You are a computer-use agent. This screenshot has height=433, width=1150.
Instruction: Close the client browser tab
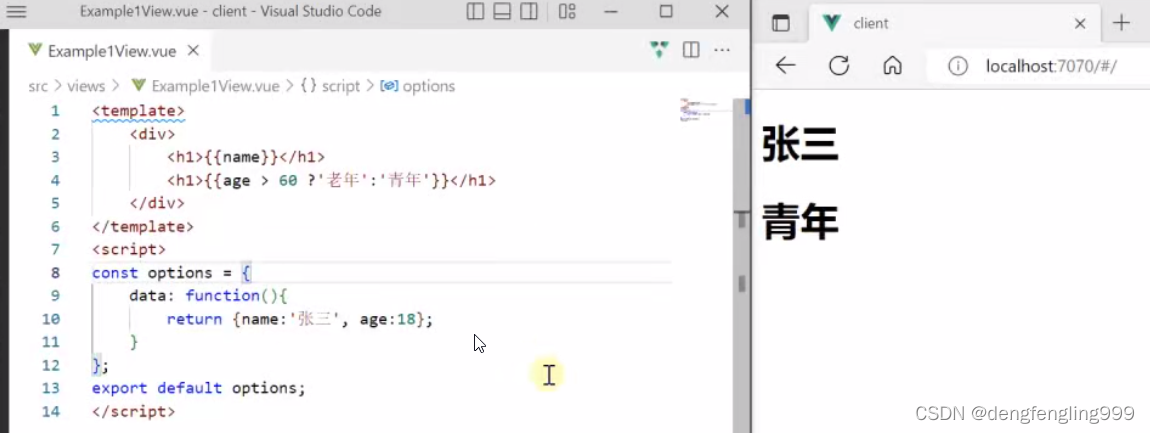pyautogui.click(x=1080, y=23)
